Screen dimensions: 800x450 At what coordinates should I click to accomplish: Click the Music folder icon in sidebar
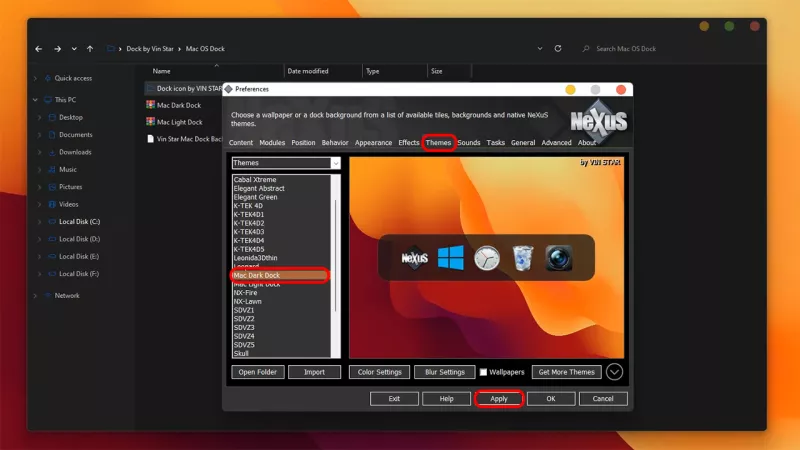tap(52, 169)
